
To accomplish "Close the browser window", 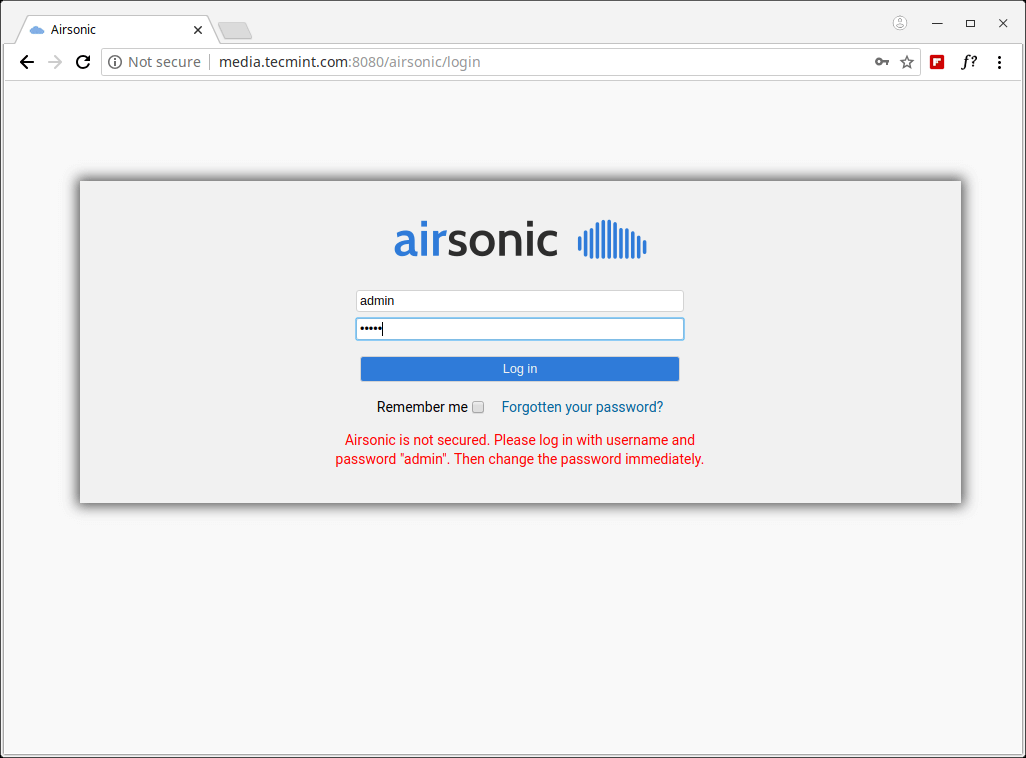I will click(1003, 24).
